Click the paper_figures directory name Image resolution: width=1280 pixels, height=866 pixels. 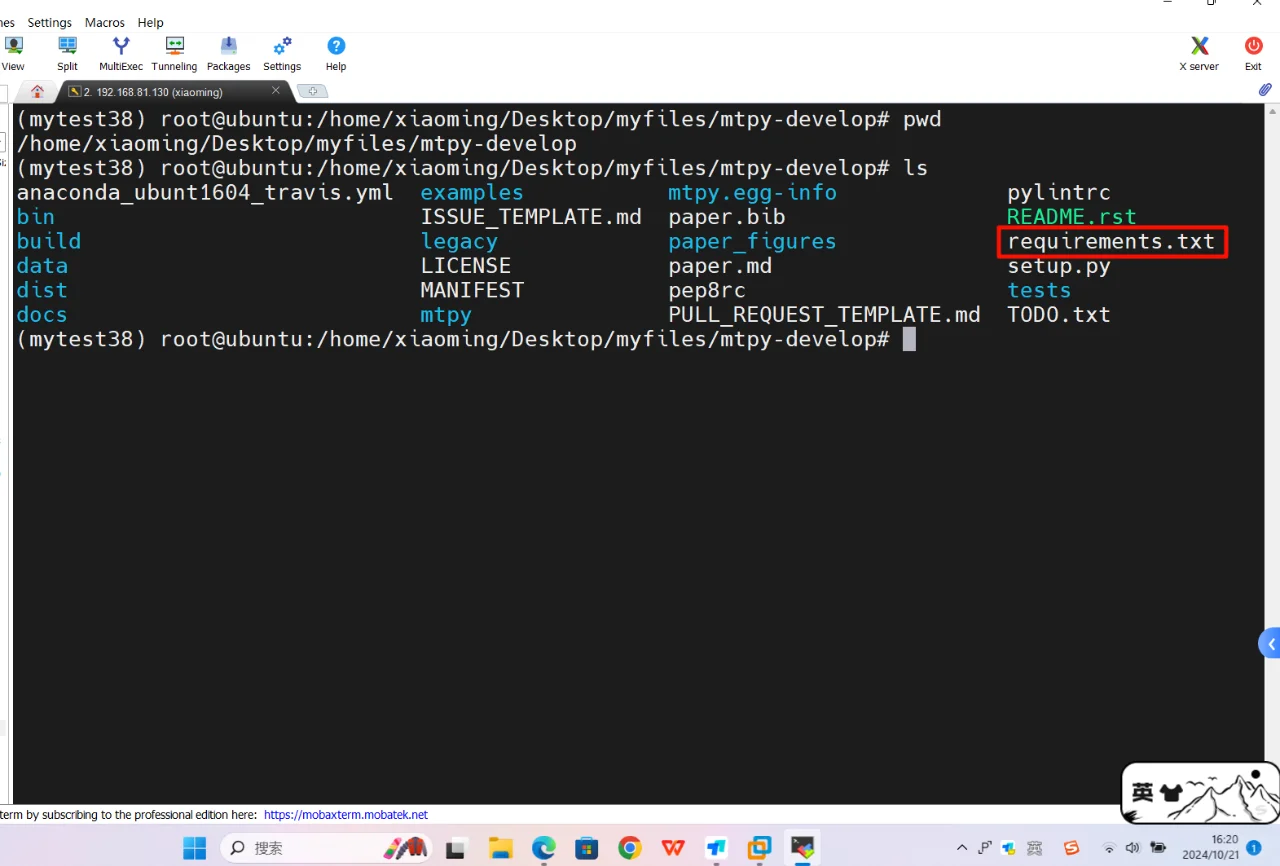tap(753, 242)
